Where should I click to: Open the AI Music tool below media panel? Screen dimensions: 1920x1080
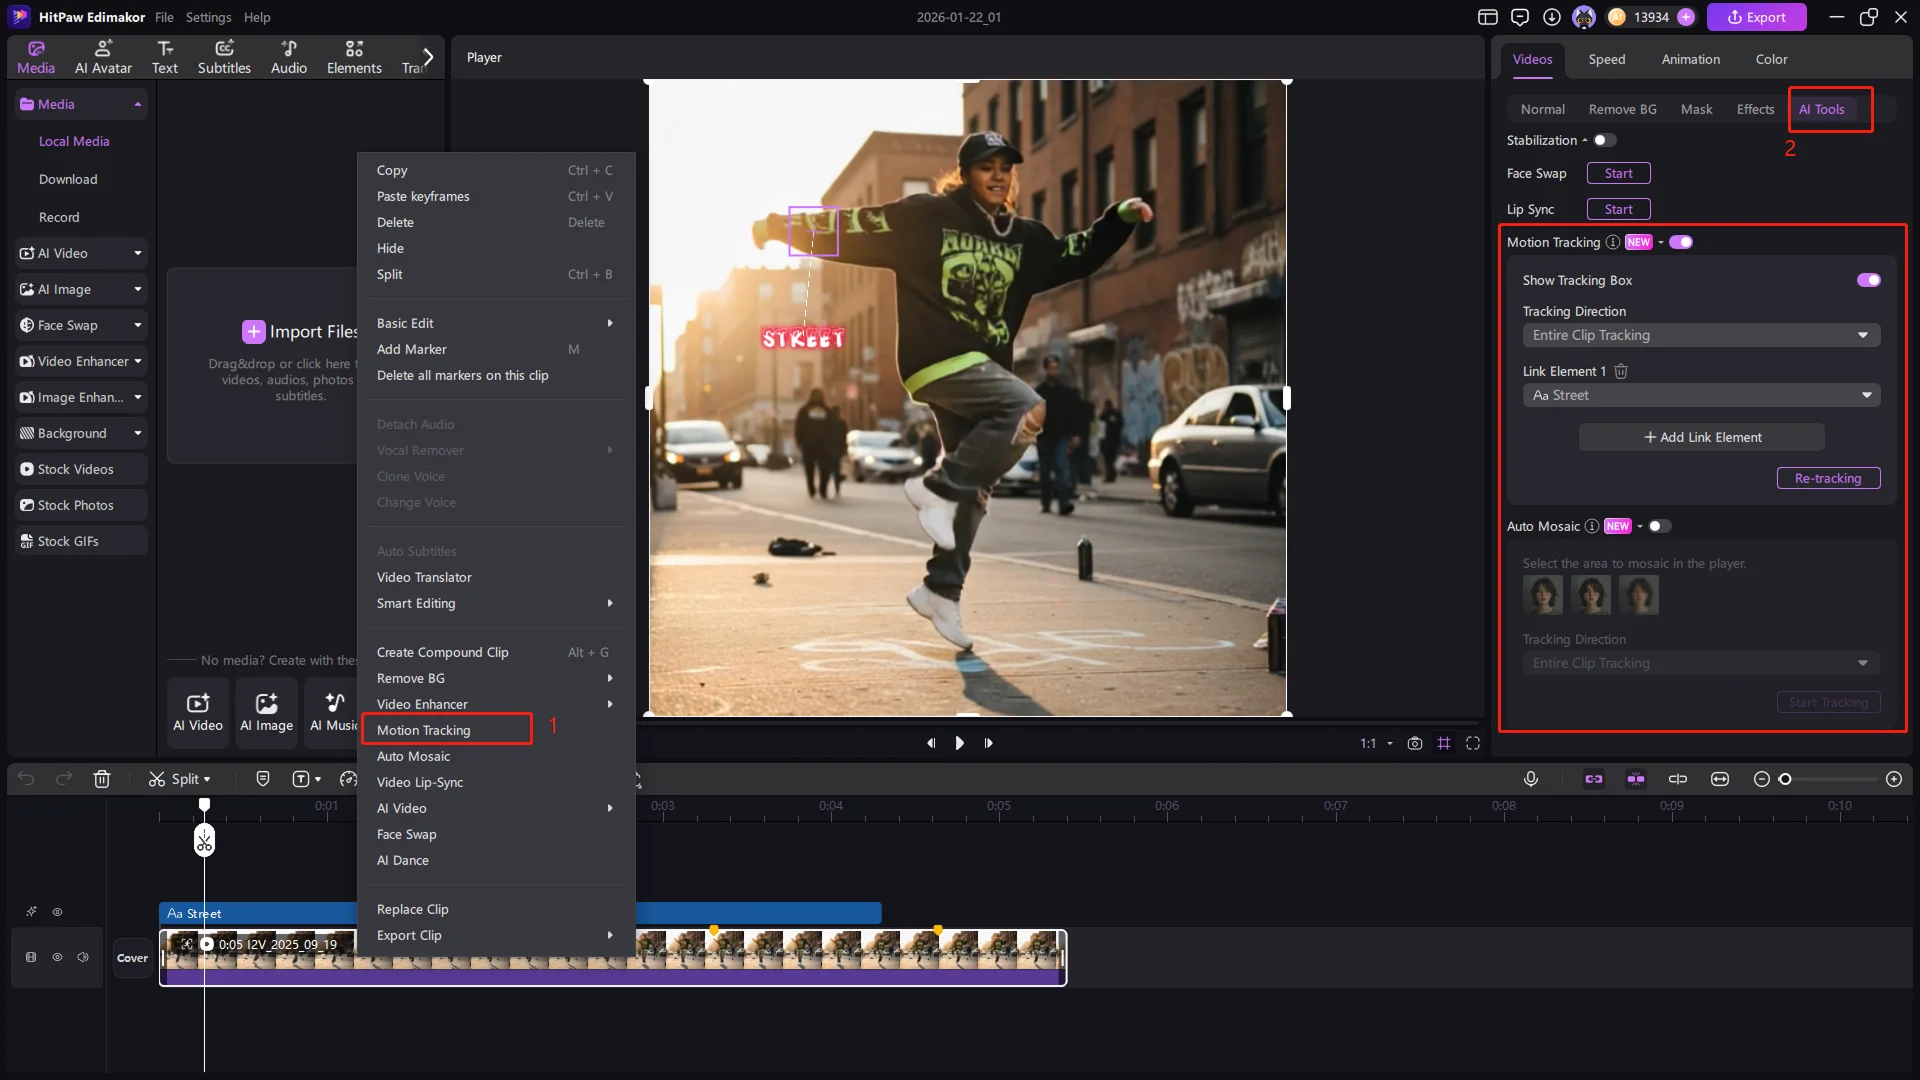click(333, 711)
